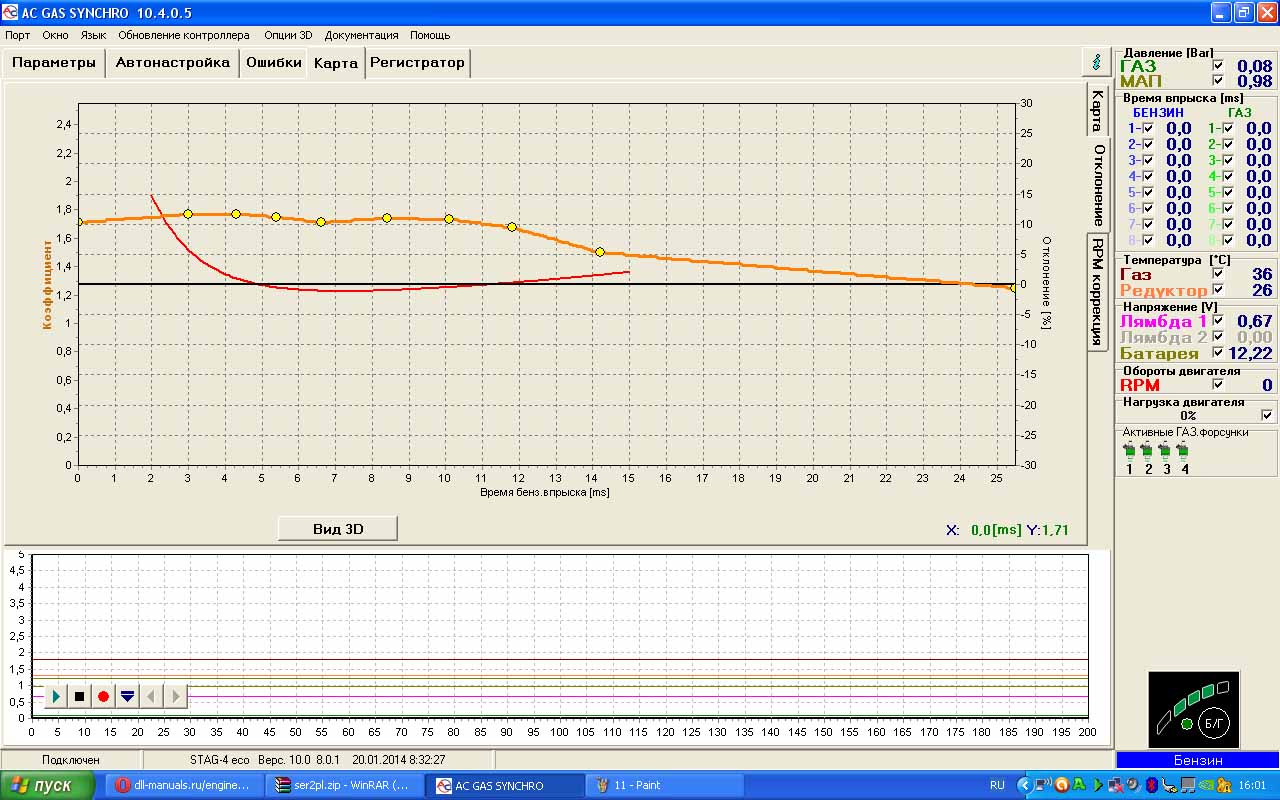Open the пуск Start menu
This screenshot has width=1280, height=800.
pyautogui.click(x=47, y=785)
